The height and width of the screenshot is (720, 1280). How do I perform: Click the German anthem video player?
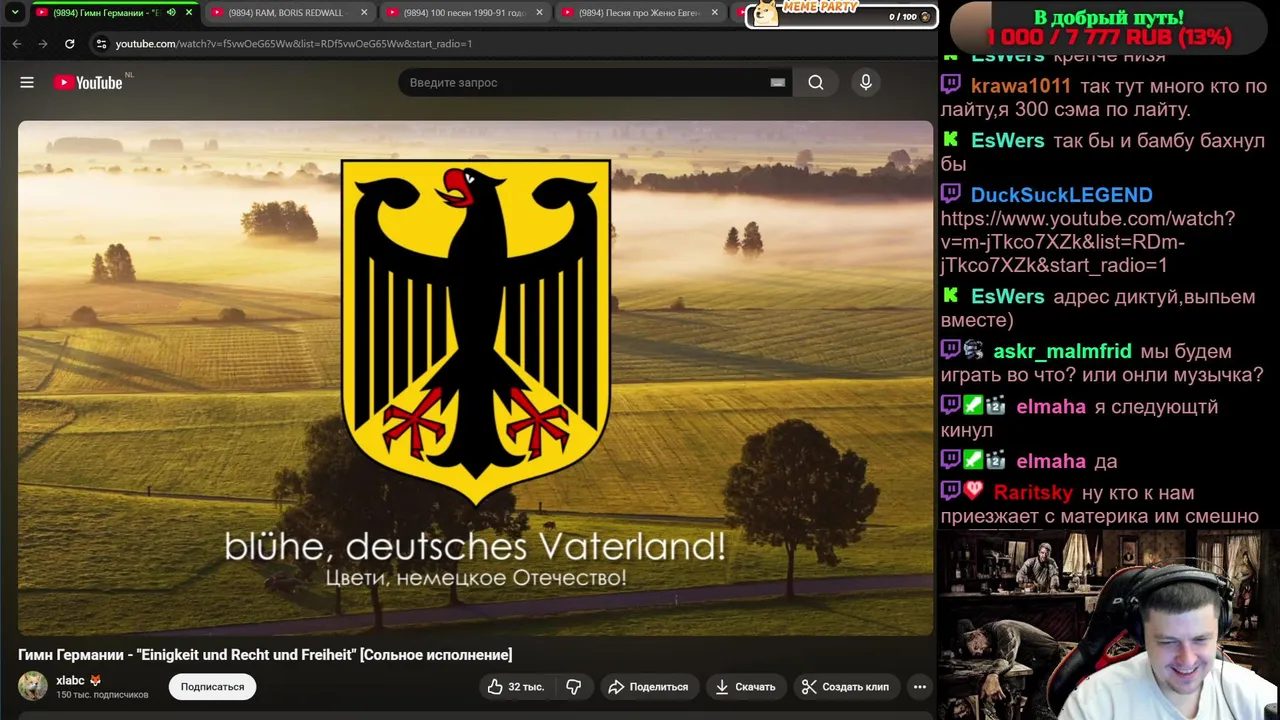[x=475, y=378]
